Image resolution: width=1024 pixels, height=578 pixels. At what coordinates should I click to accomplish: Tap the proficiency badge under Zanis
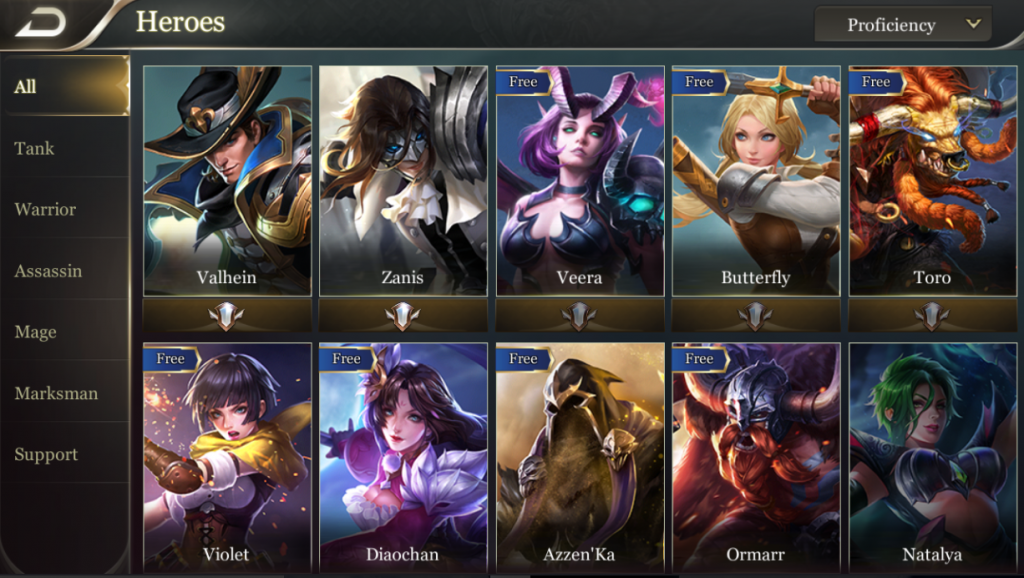click(403, 316)
